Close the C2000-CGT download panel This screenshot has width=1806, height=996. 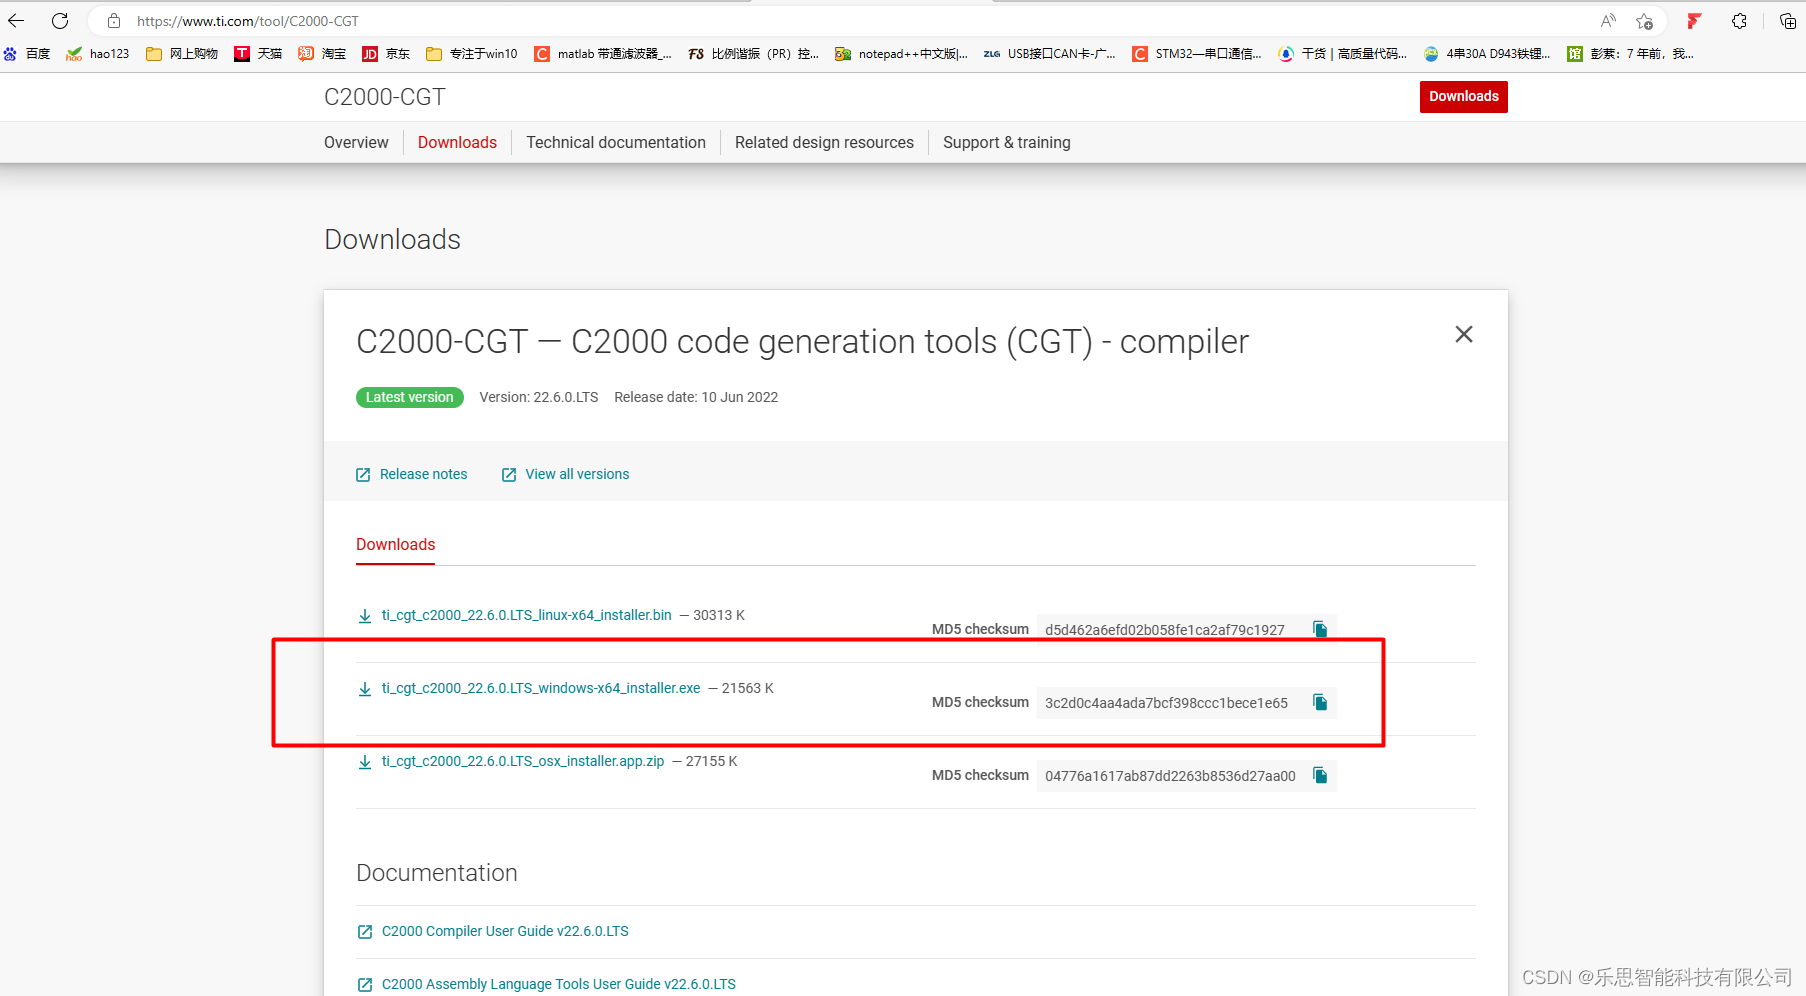pyautogui.click(x=1464, y=334)
